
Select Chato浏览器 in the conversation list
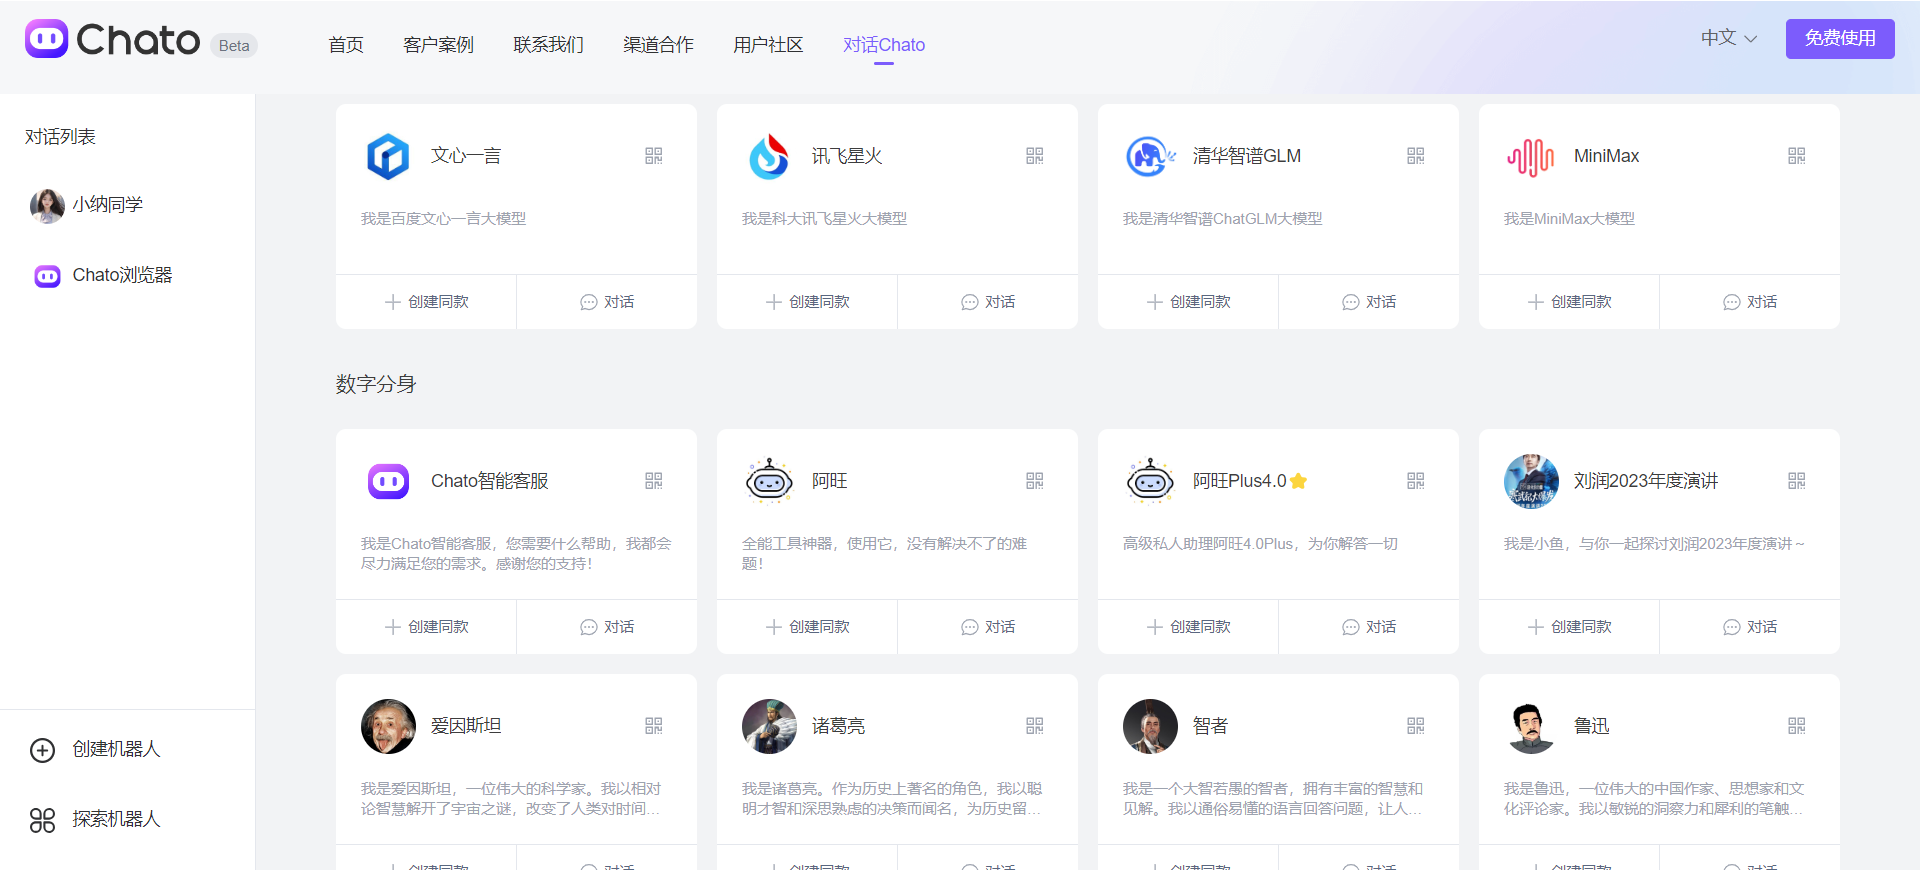(122, 275)
